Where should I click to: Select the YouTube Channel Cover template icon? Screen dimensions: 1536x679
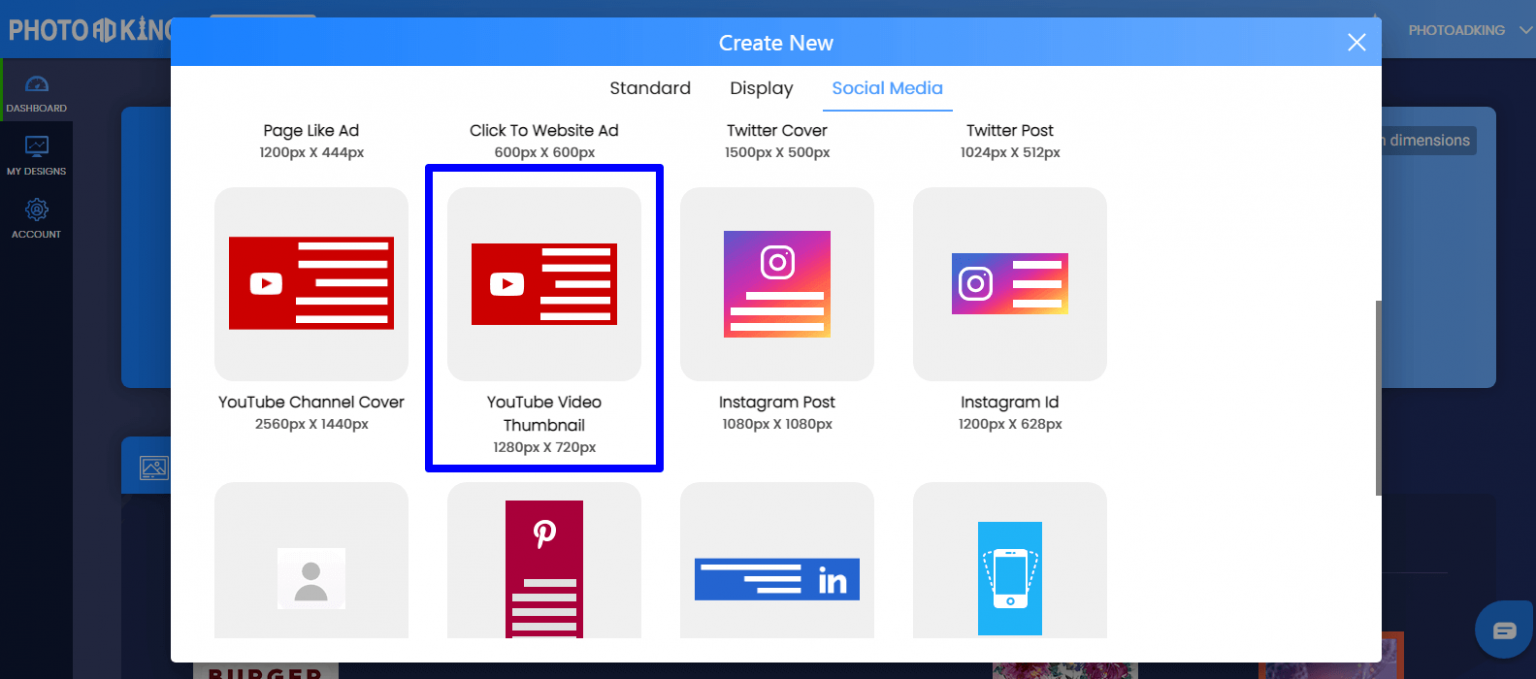coord(311,283)
